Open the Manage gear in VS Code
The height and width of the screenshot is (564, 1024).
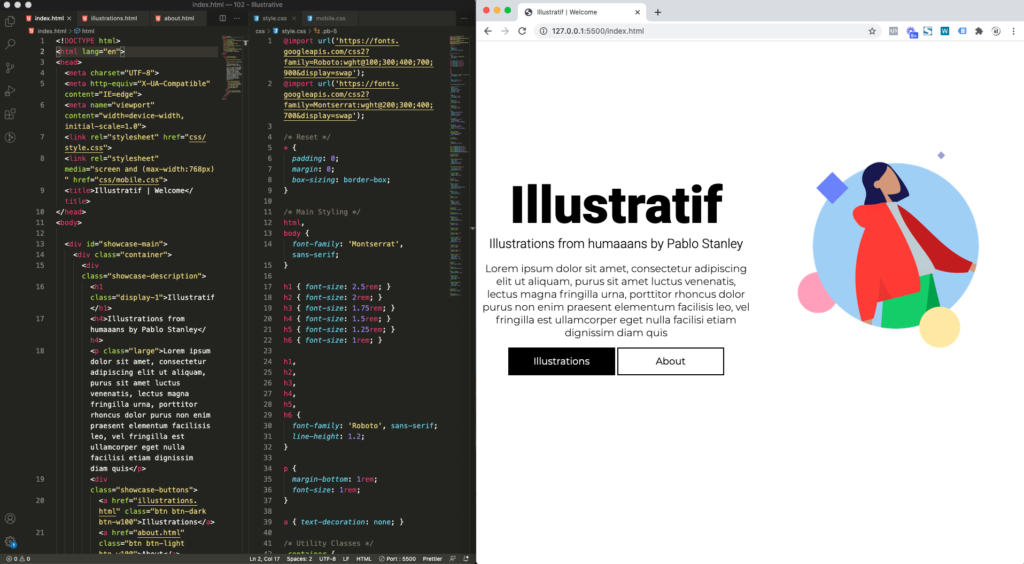[10, 542]
